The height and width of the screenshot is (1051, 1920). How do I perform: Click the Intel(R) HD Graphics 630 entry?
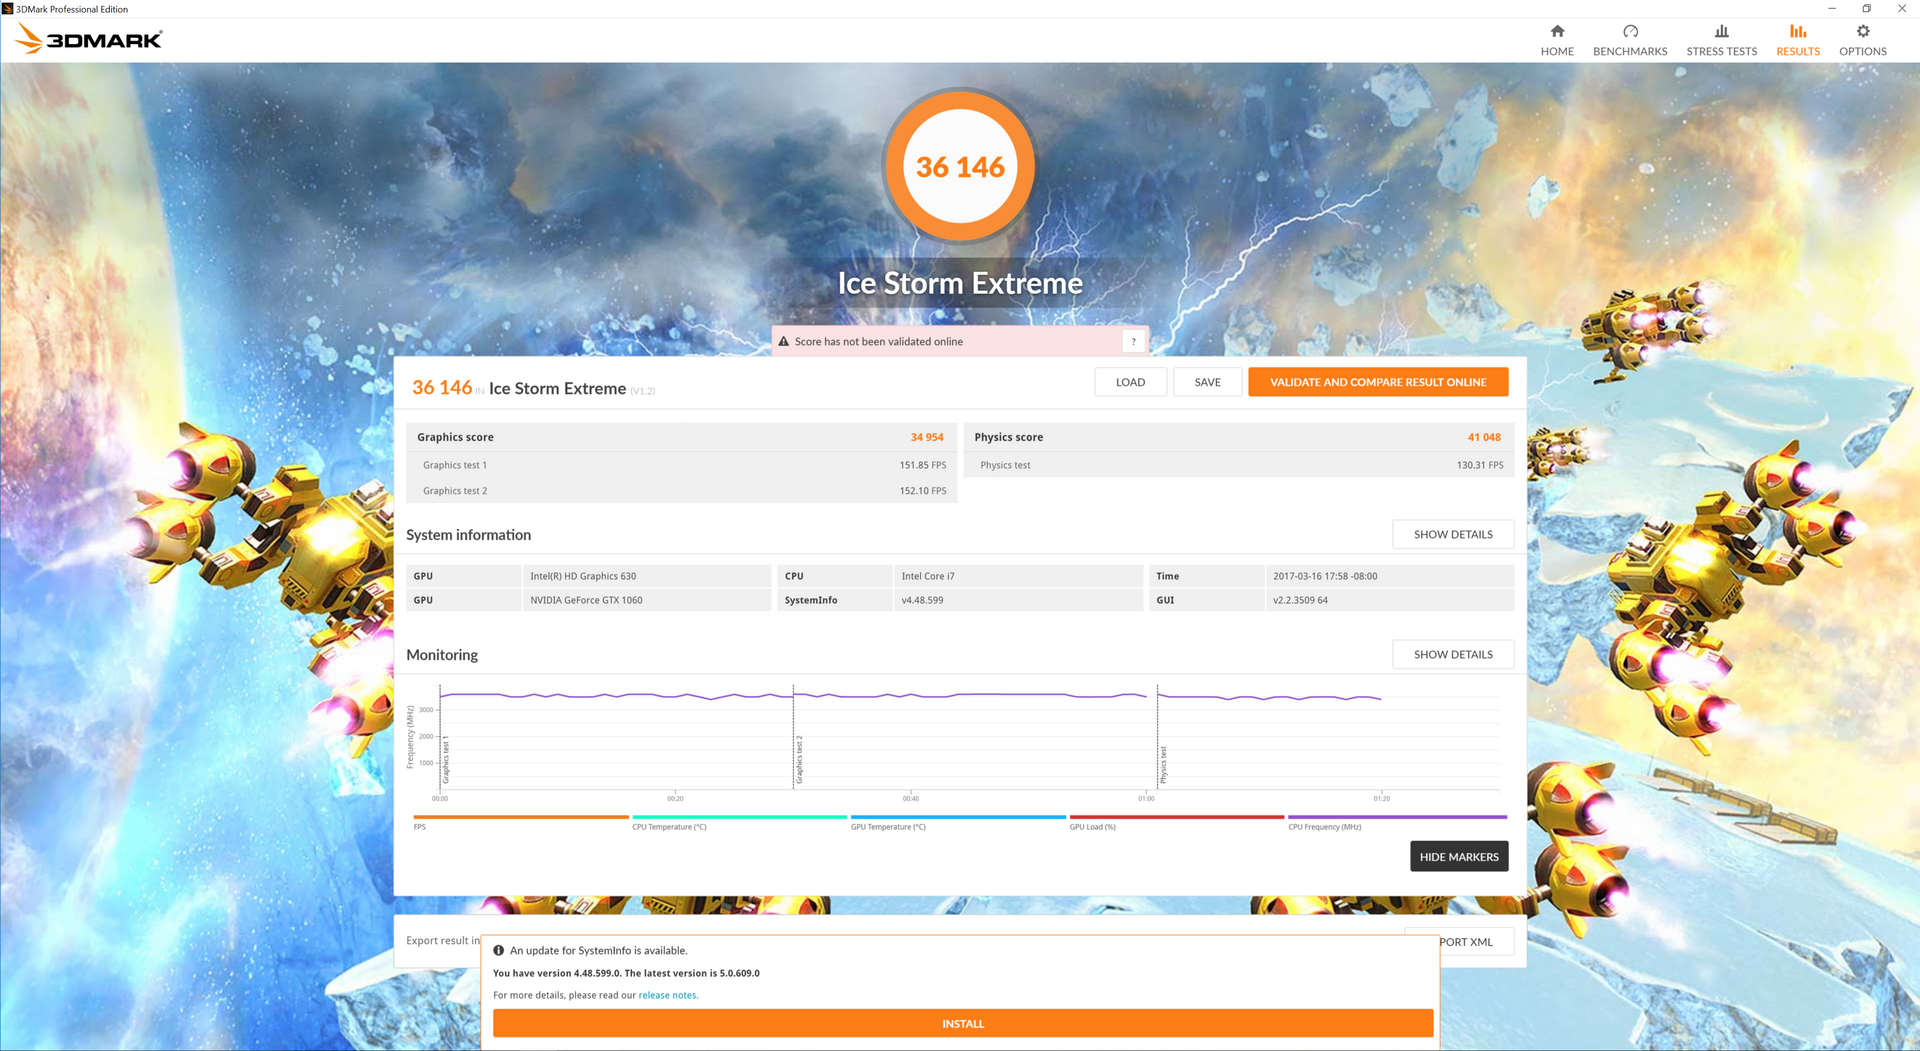583,576
